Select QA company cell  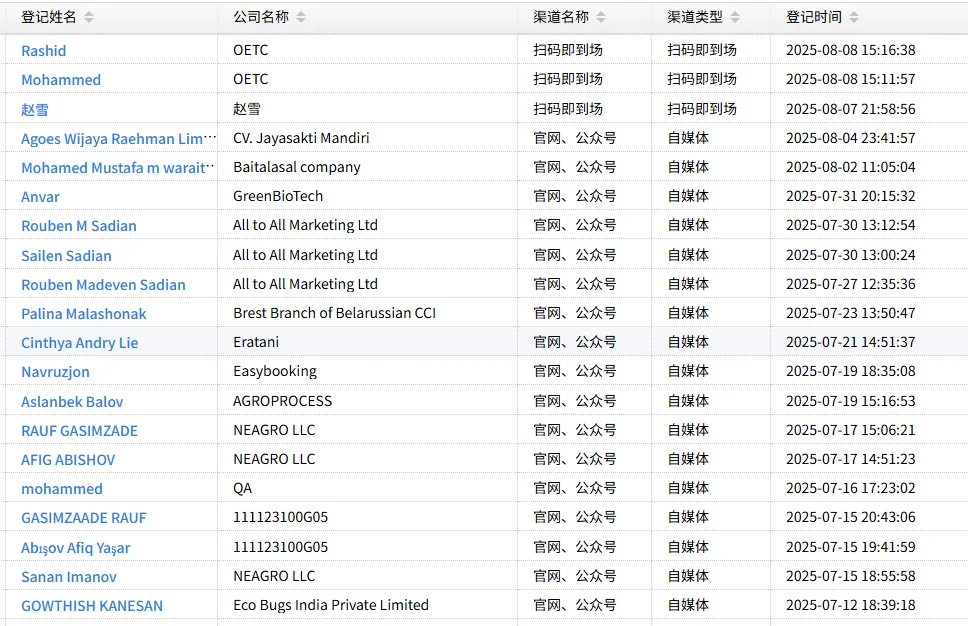coord(242,488)
